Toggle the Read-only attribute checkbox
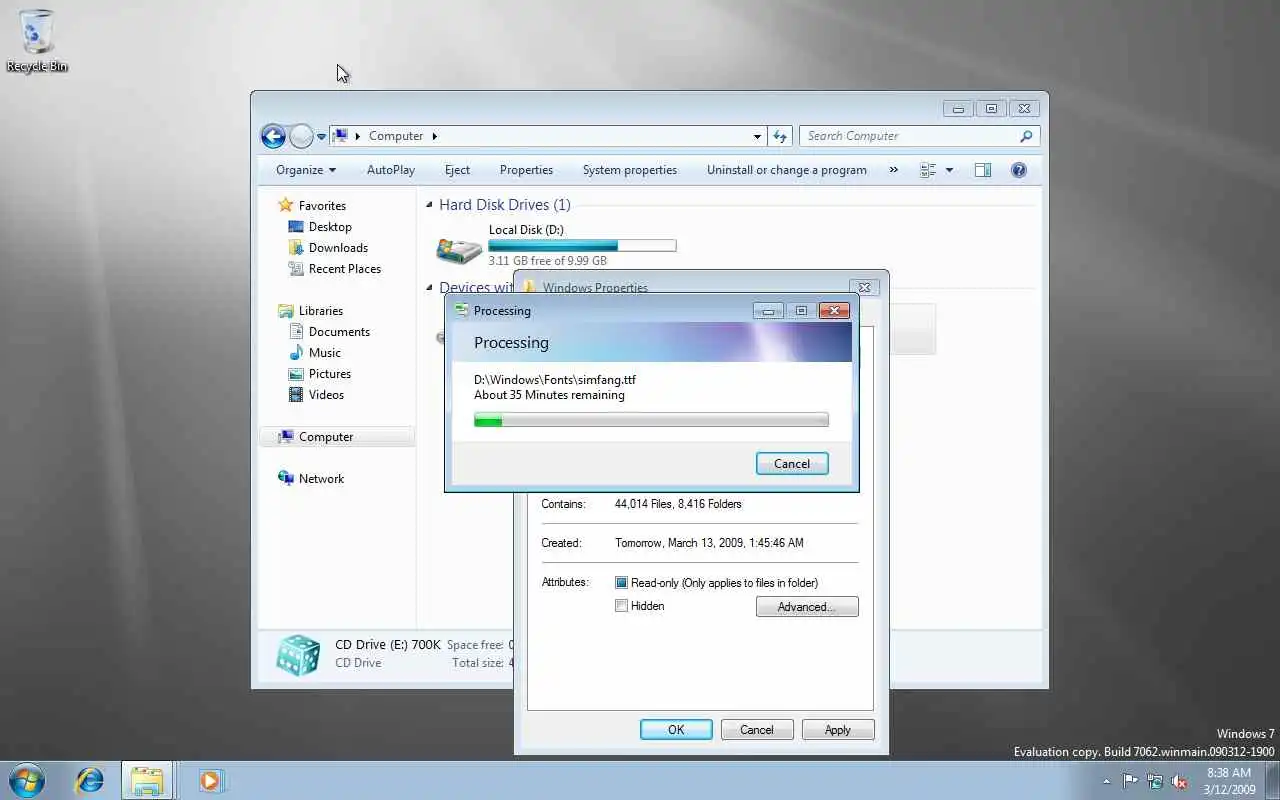The width and height of the screenshot is (1280, 800). [621, 583]
